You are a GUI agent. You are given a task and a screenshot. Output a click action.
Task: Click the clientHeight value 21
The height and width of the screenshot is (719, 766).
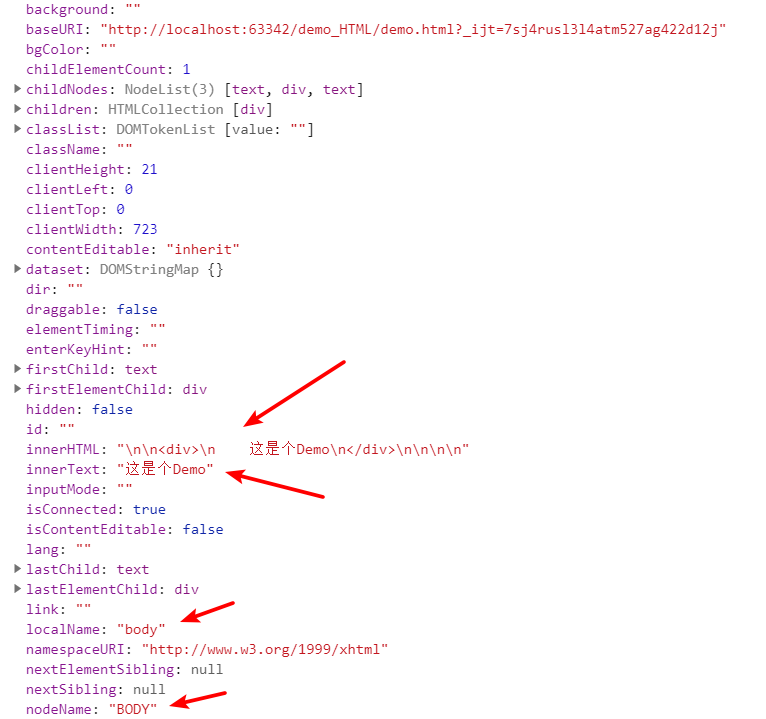click(x=149, y=169)
